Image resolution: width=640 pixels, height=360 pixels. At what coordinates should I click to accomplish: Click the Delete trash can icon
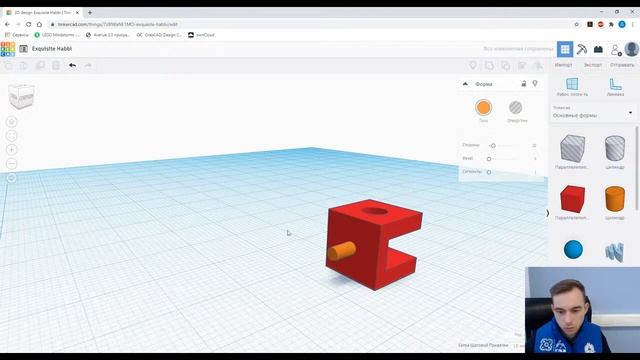point(56,66)
